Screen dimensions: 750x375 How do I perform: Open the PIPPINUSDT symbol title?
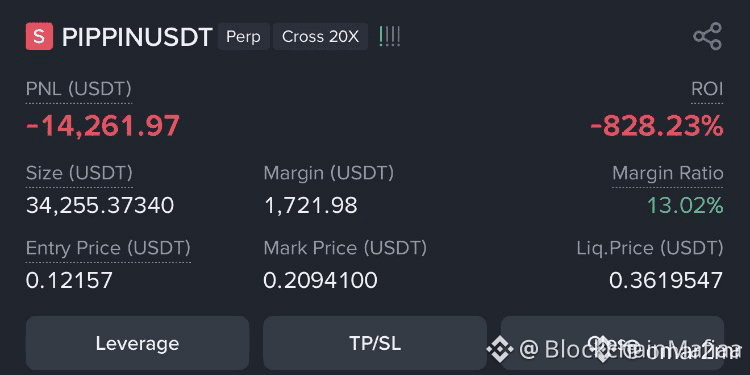137,37
